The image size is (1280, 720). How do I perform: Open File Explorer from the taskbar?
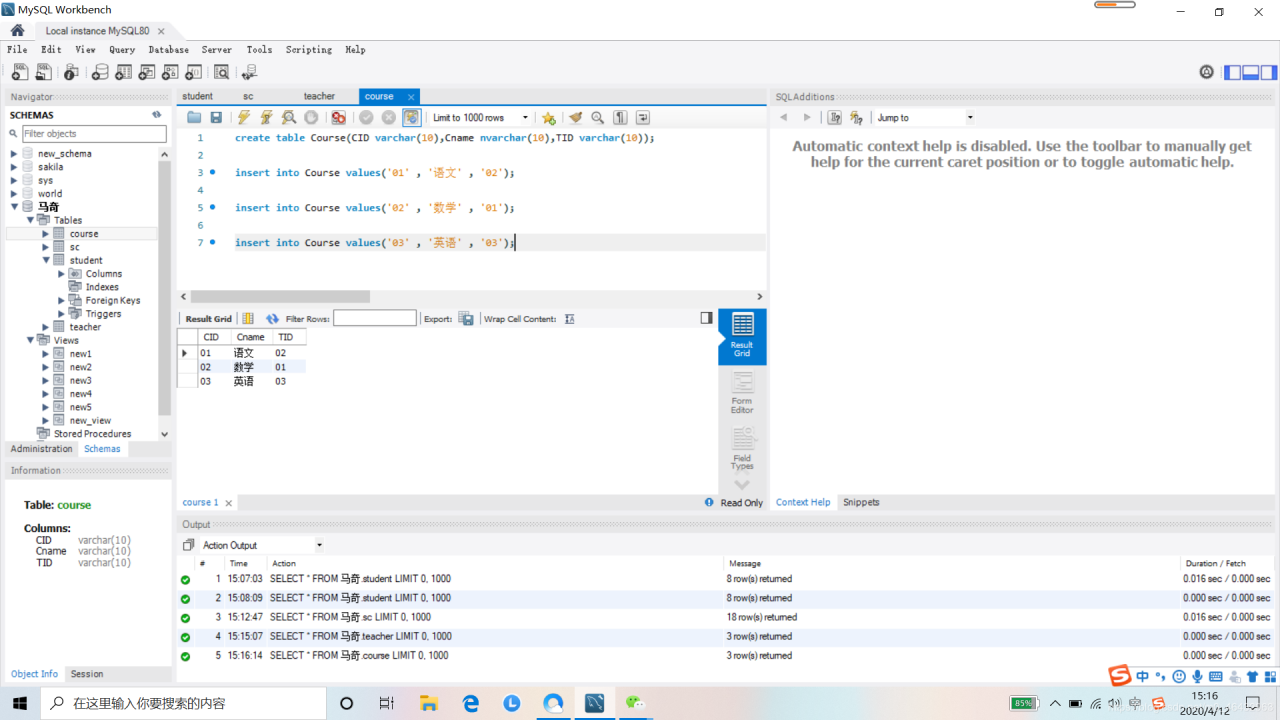pos(429,703)
